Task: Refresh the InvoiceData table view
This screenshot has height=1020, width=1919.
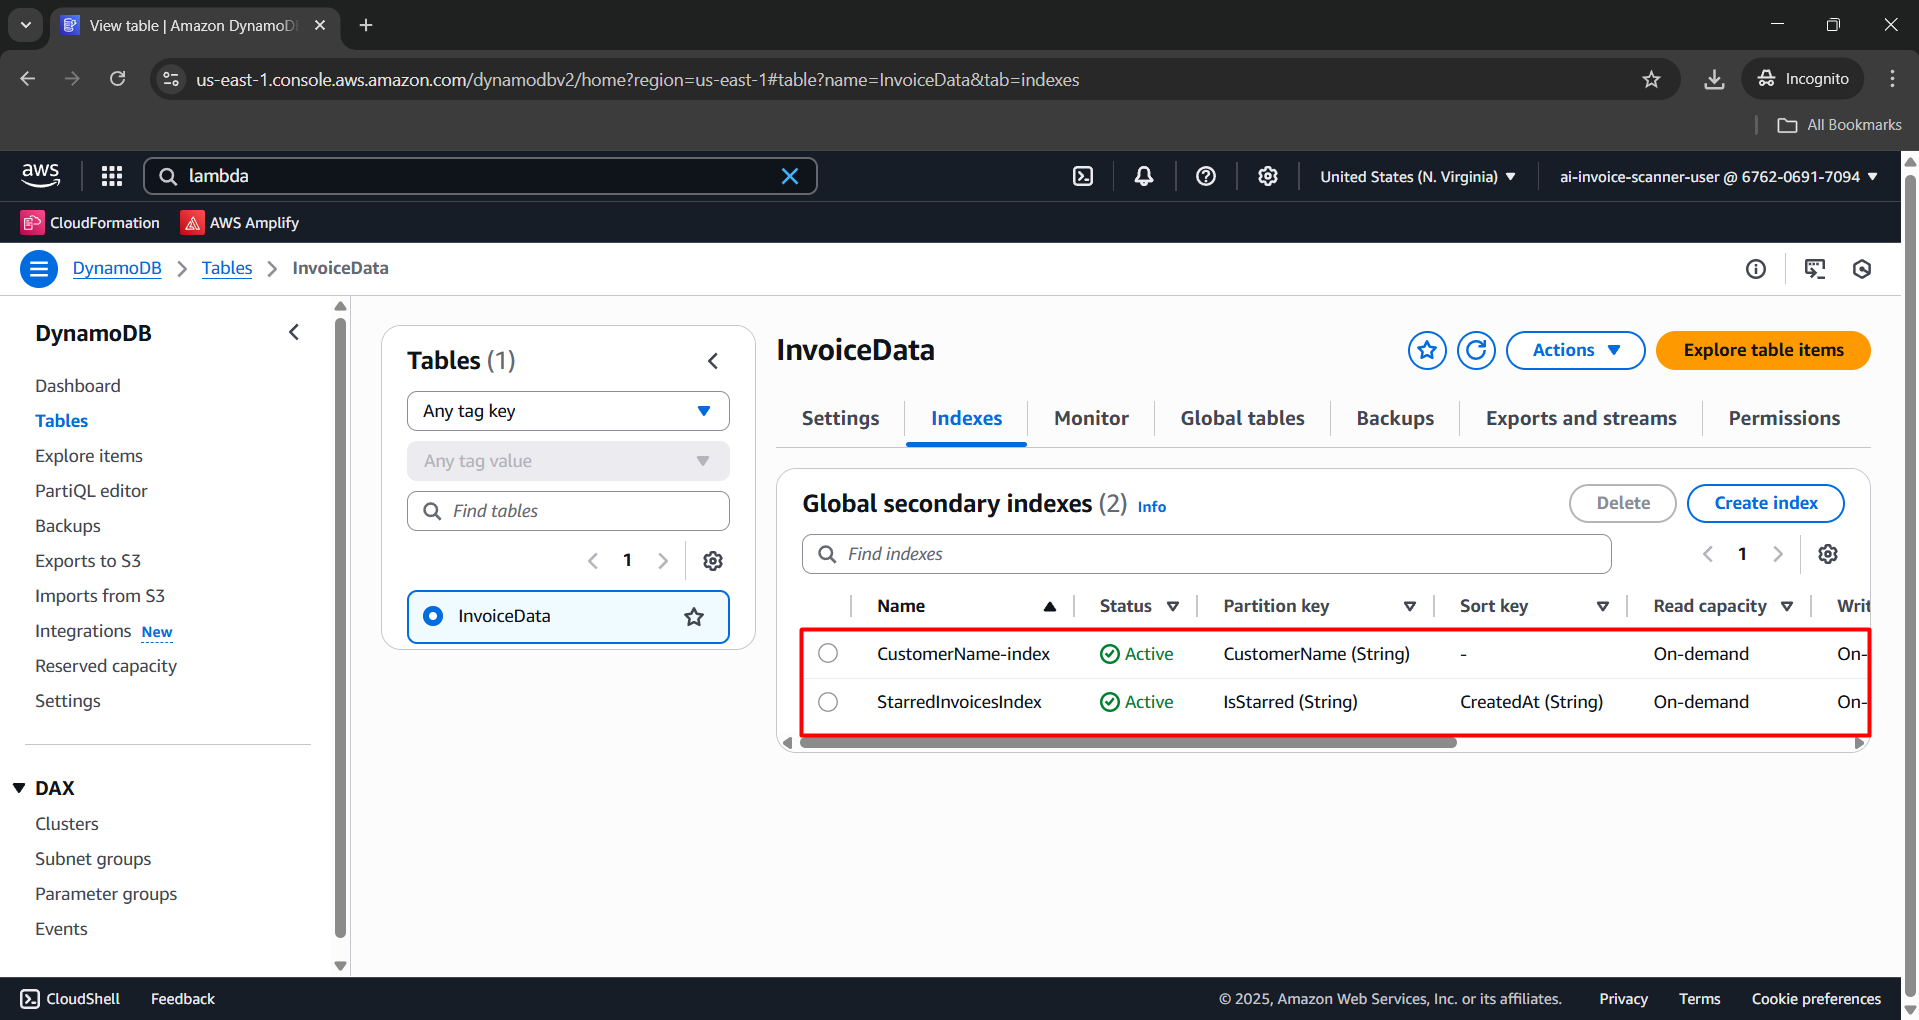Action: tap(1476, 350)
